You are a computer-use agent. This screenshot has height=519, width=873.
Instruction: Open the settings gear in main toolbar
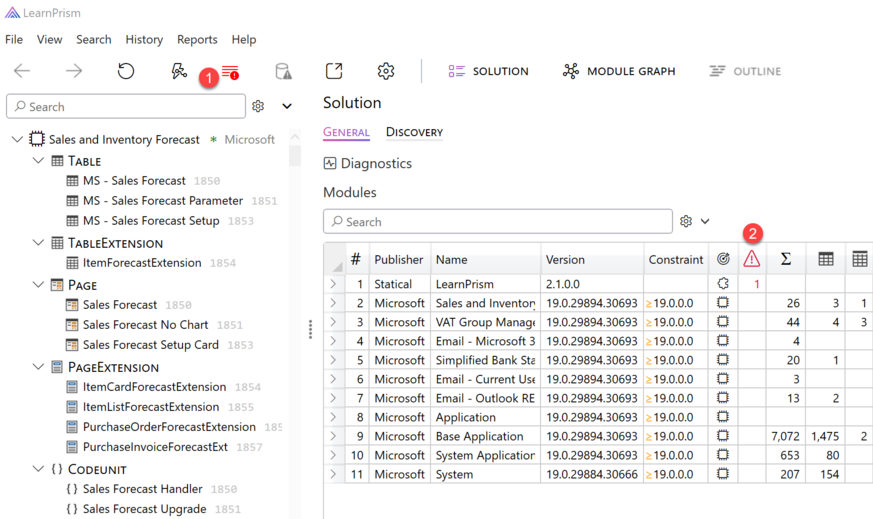click(386, 71)
